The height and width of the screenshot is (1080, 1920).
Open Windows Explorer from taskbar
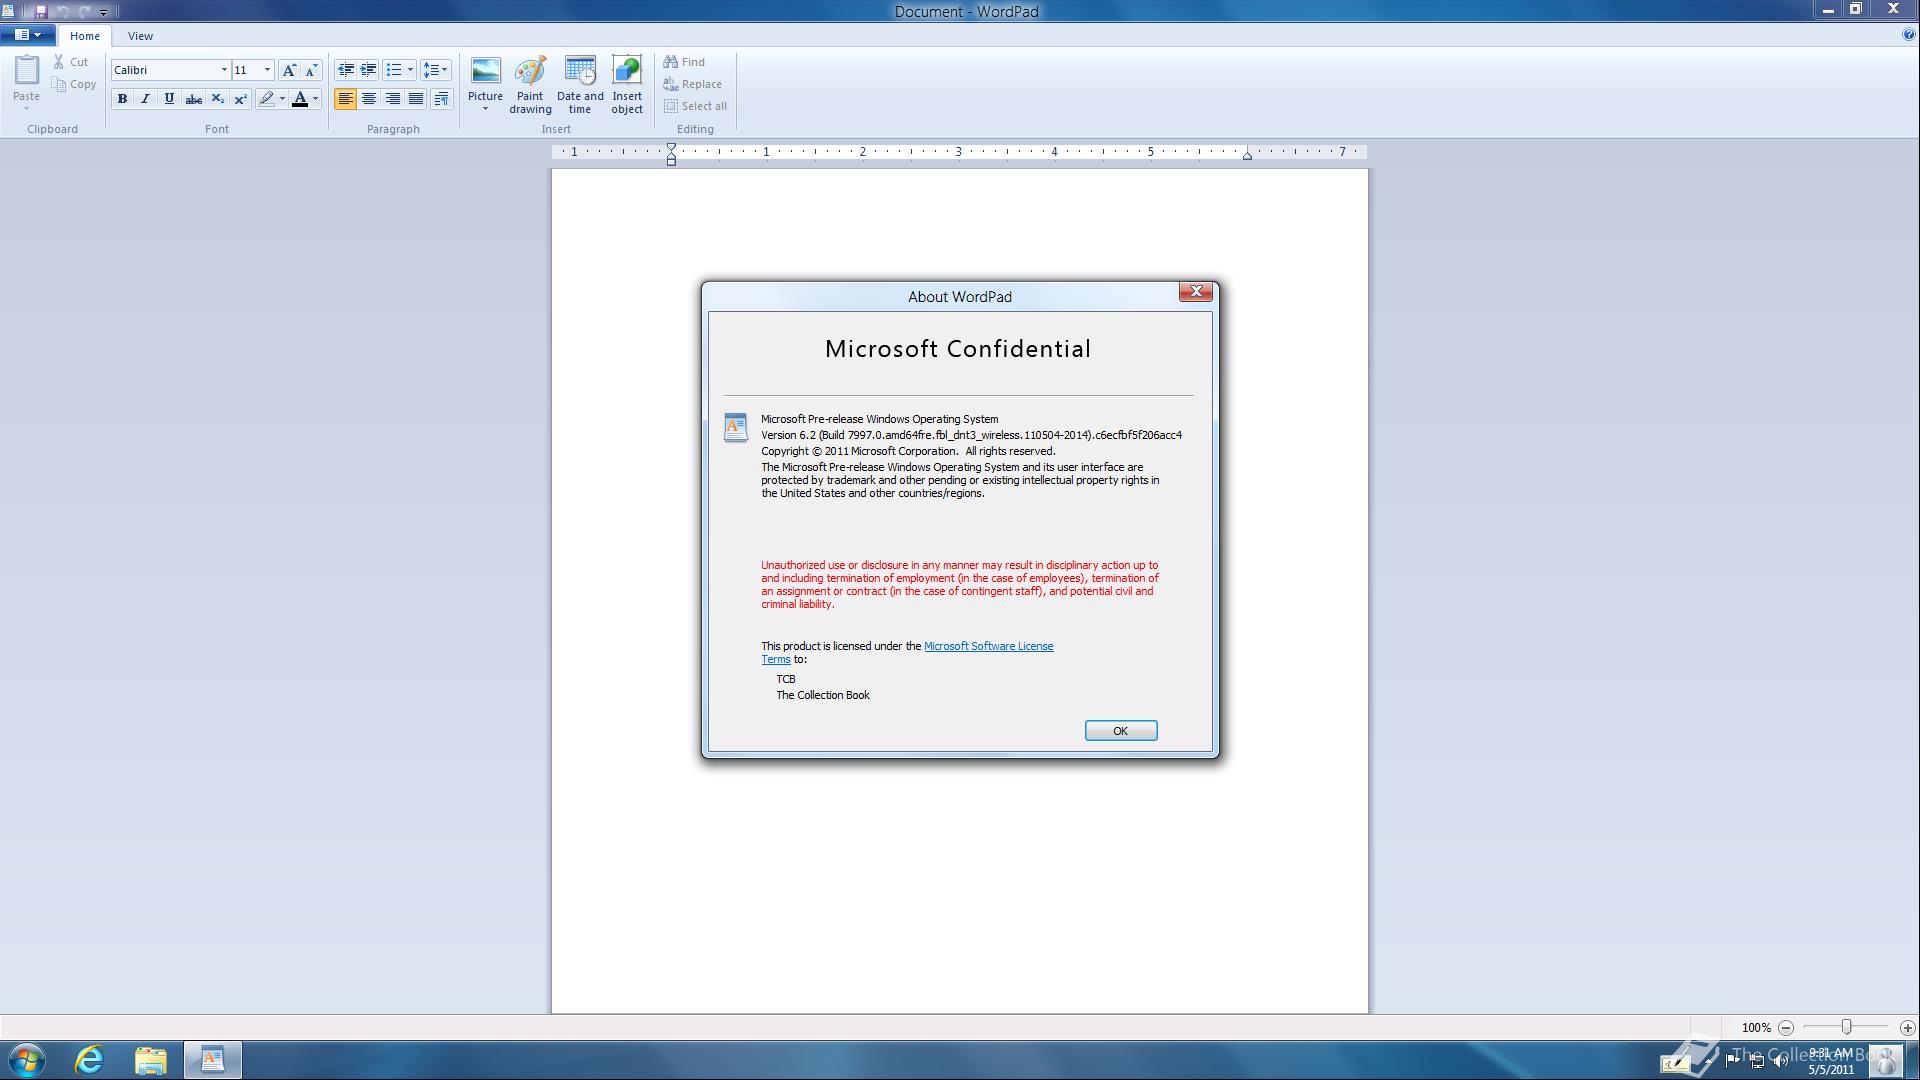coord(151,1060)
